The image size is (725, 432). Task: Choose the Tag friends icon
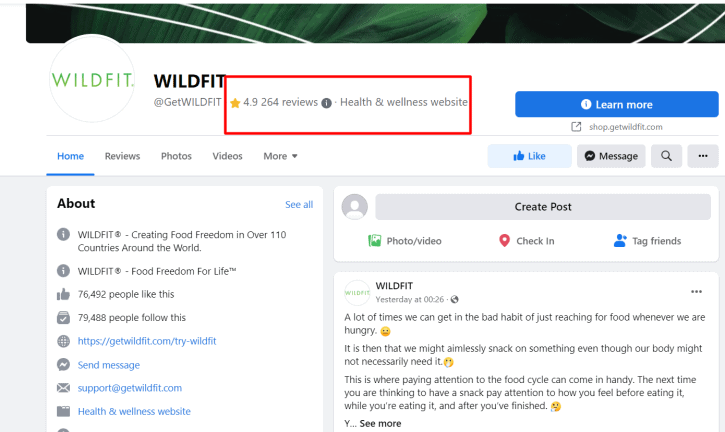point(620,241)
